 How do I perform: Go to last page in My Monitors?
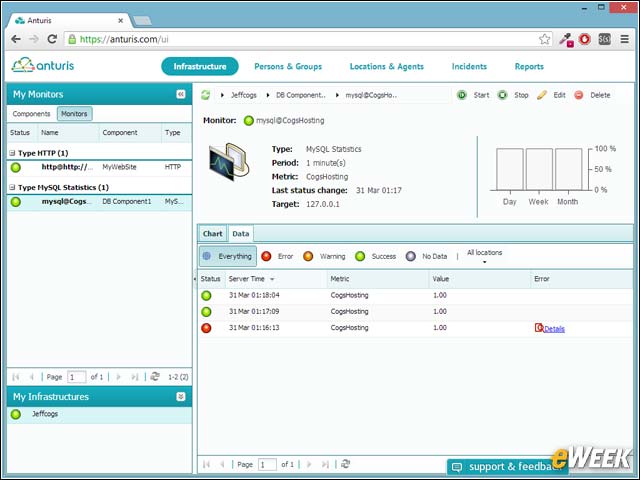click(x=135, y=377)
